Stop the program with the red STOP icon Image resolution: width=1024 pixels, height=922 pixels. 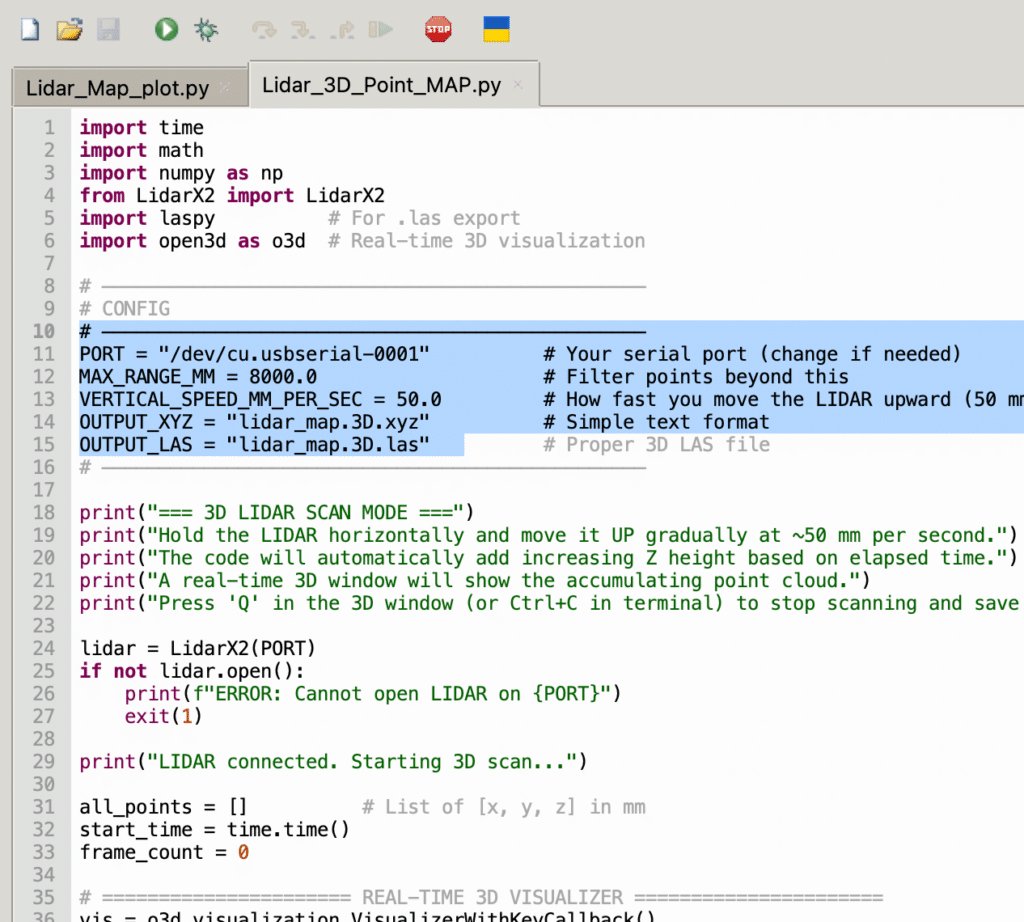[x=438, y=29]
